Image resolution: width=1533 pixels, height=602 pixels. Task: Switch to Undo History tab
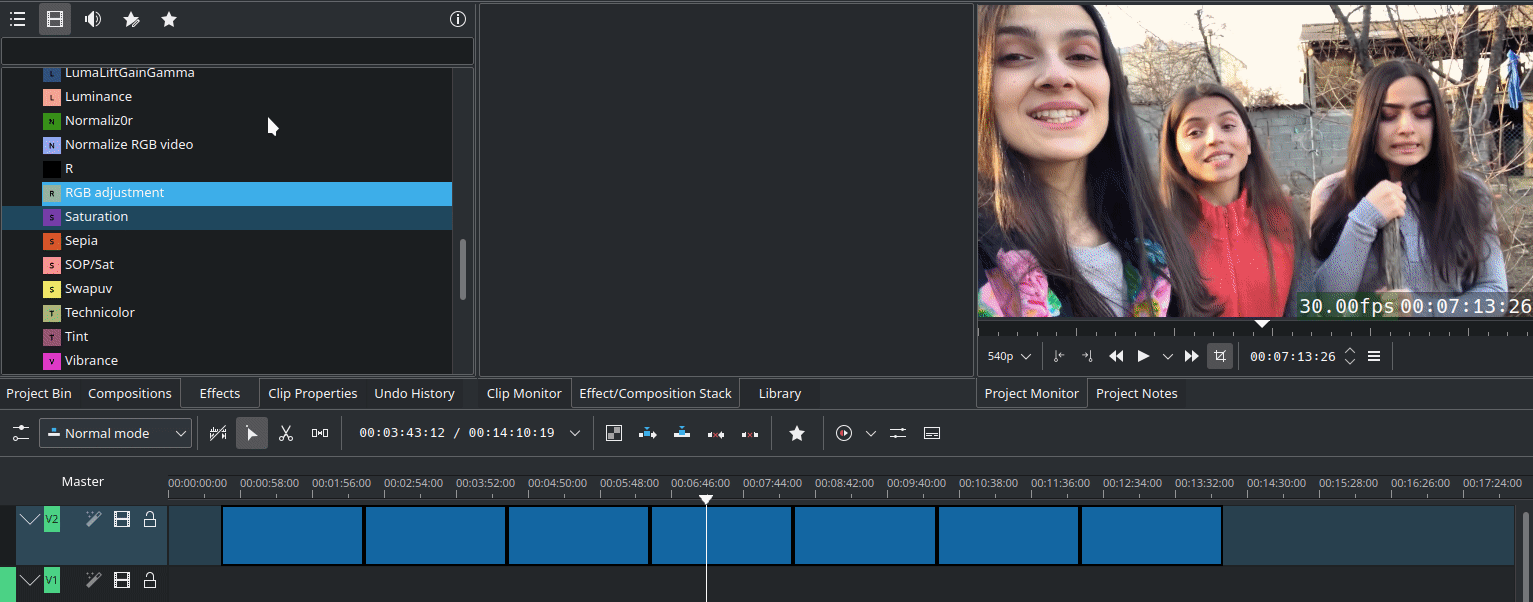[414, 393]
